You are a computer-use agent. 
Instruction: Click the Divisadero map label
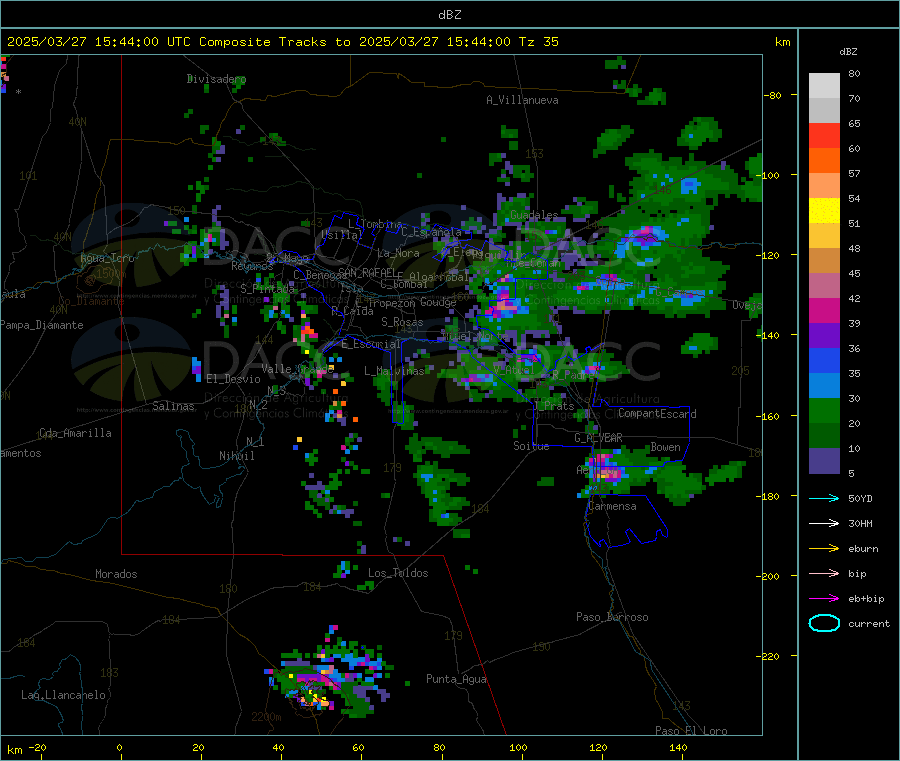coord(216,79)
